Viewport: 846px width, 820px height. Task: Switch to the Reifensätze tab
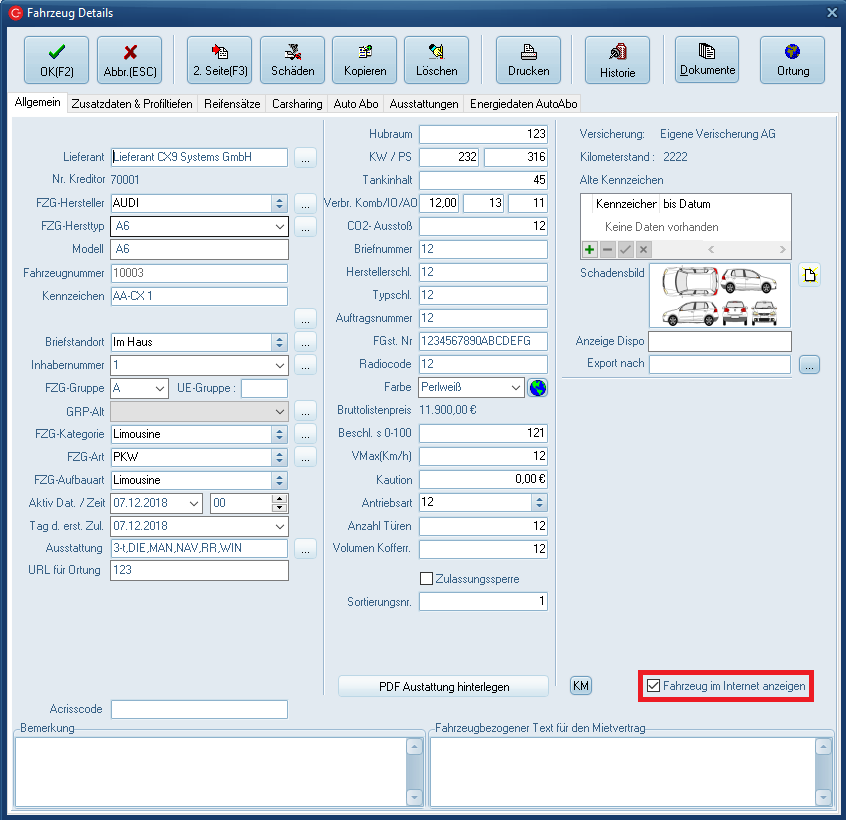coord(233,104)
